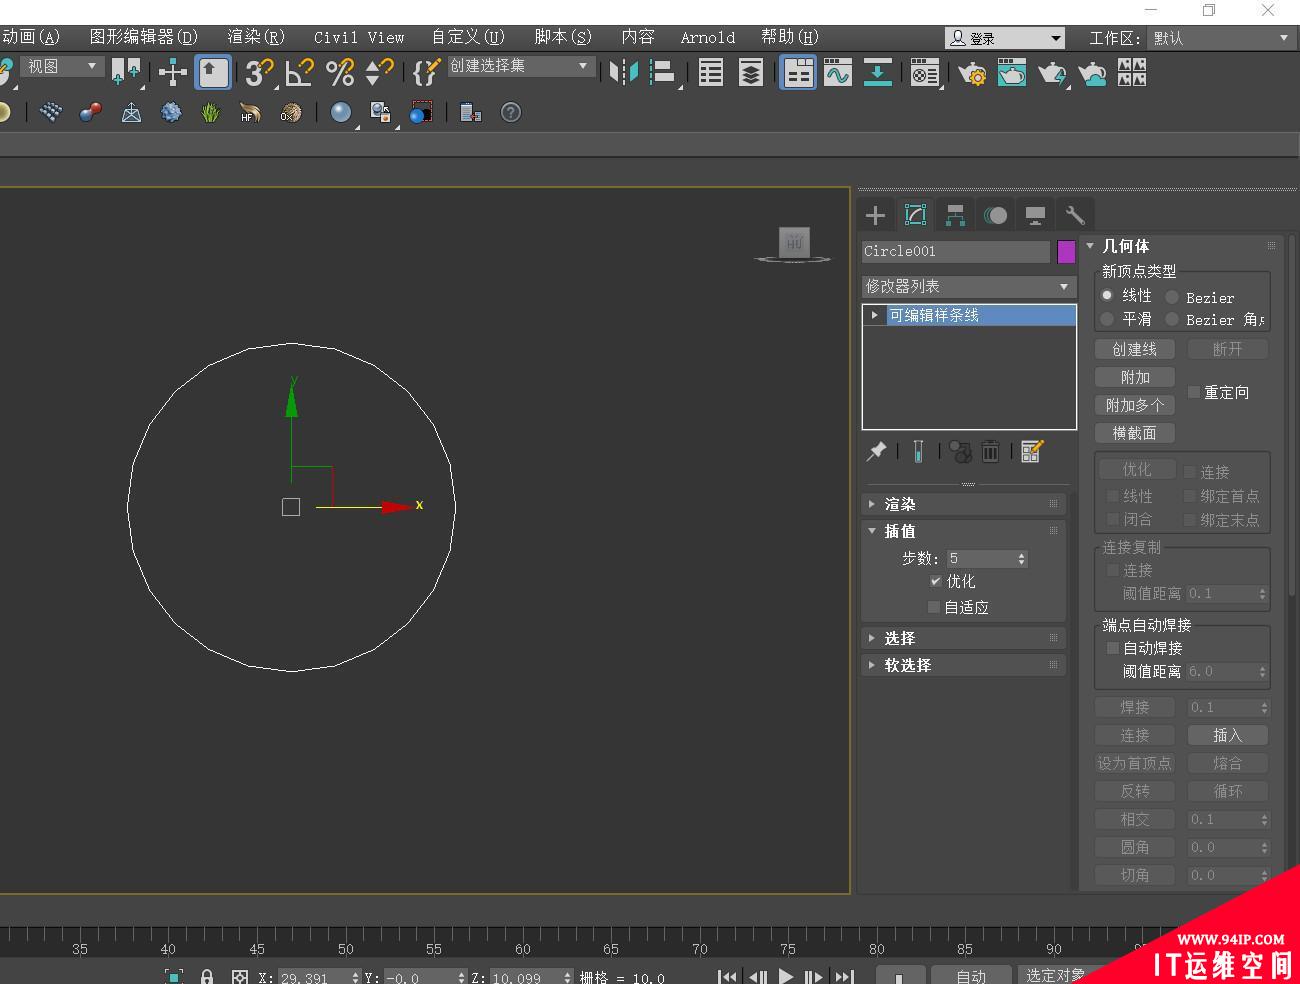Click the 附加 button
The width and height of the screenshot is (1300, 984).
[x=1134, y=377]
